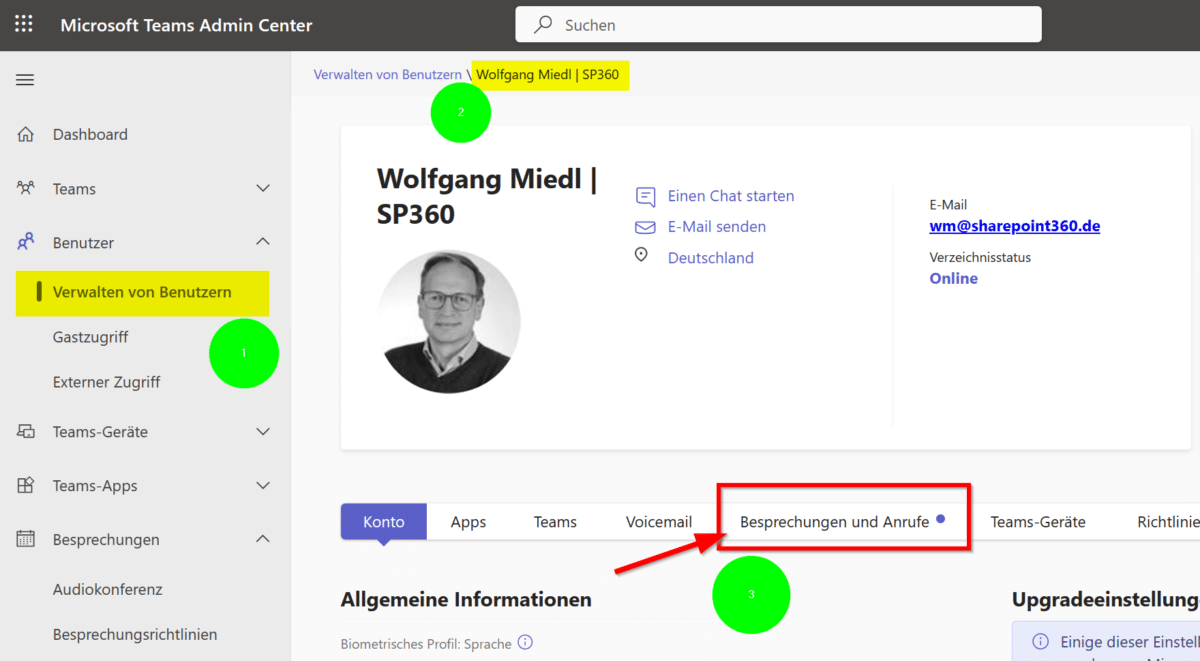This screenshot has width=1200, height=661.
Task: Open Gastzugriff in the sidebar
Action: tap(90, 337)
